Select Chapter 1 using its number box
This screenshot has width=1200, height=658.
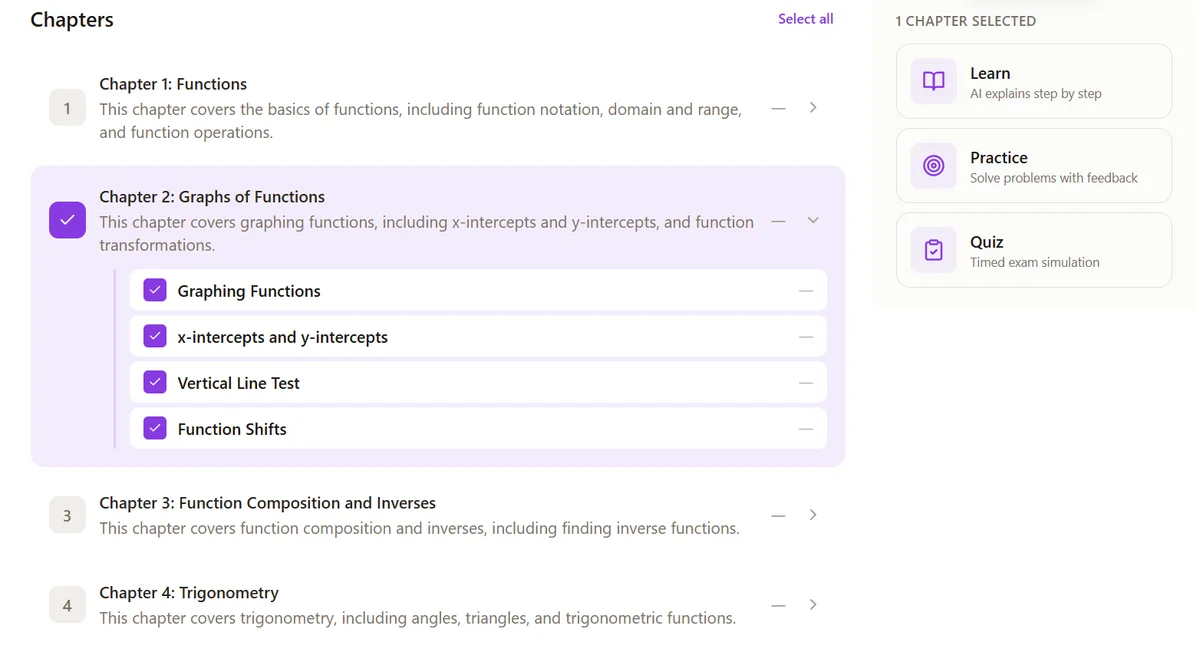[x=67, y=108]
